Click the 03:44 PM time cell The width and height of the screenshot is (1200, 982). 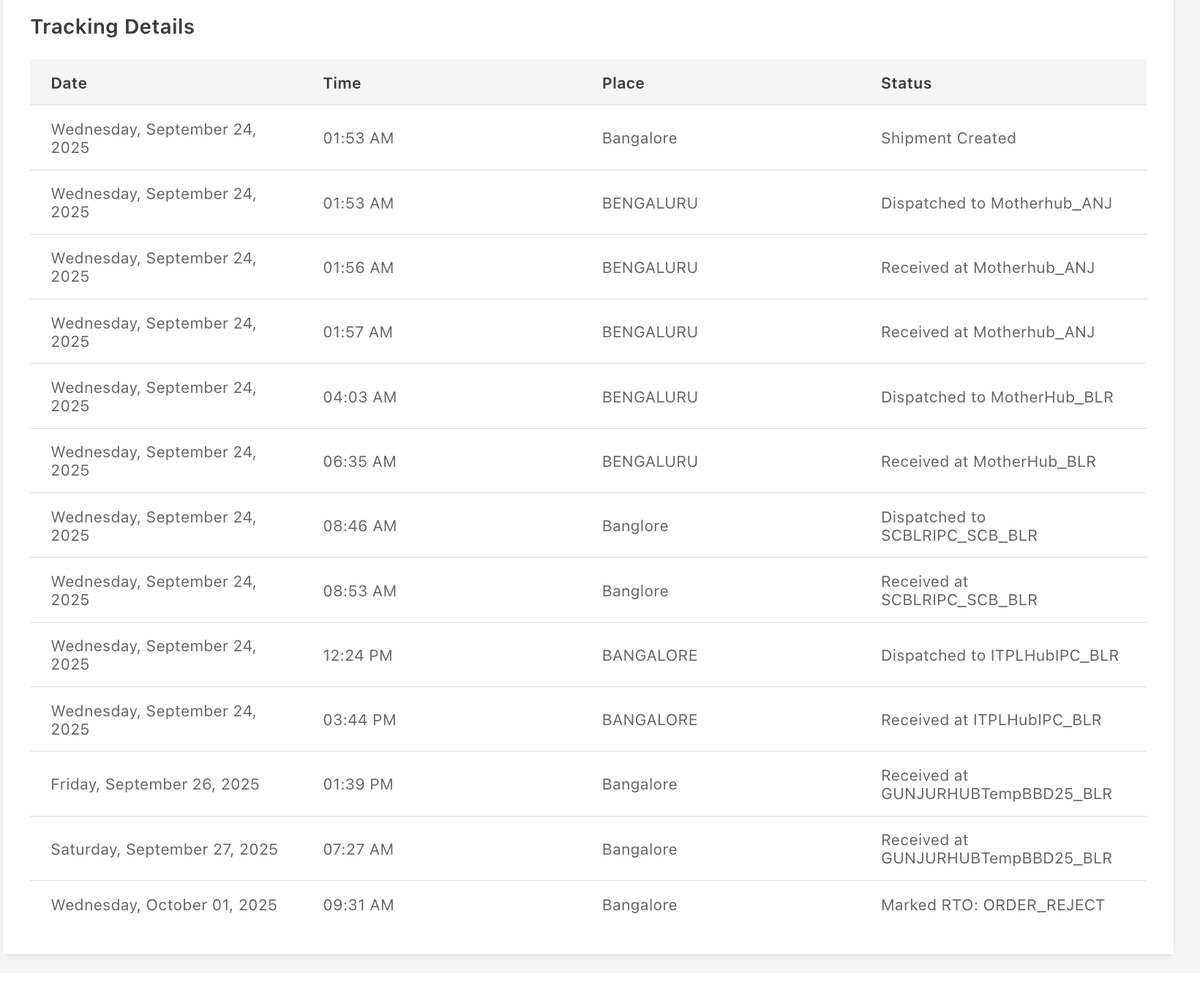click(x=360, y=720)
